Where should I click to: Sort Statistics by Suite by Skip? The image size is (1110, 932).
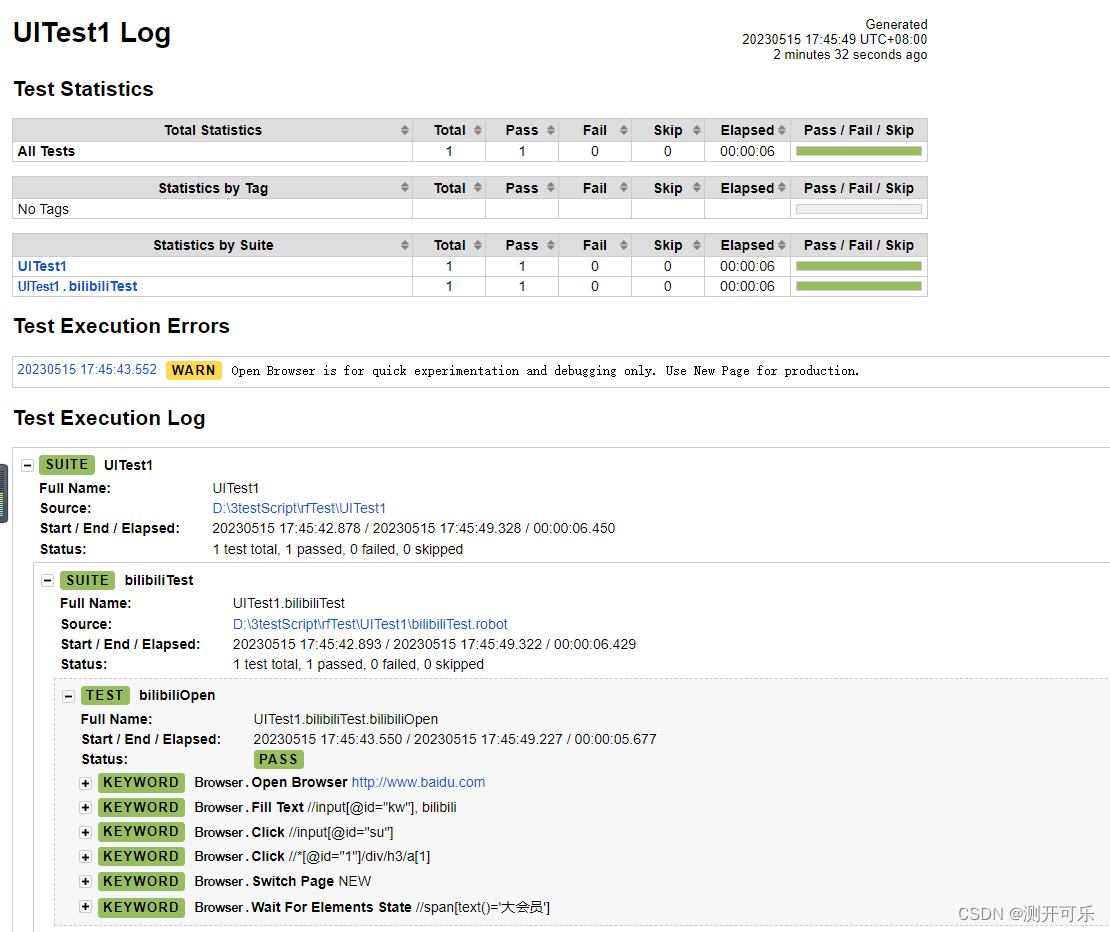point(697,245)
